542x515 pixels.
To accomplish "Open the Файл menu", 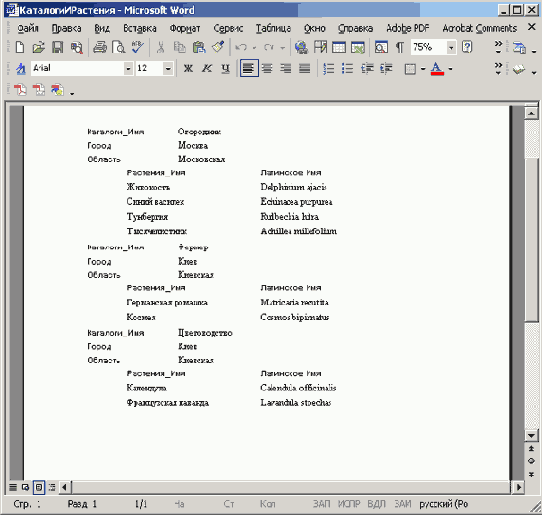I will point(28,28).
